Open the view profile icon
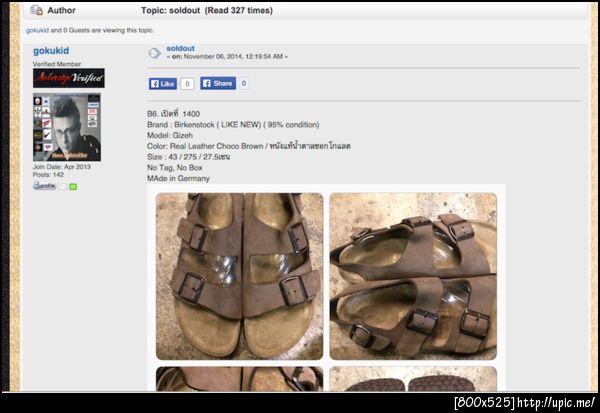Viewport: 600px width, 413px height. 44,186
